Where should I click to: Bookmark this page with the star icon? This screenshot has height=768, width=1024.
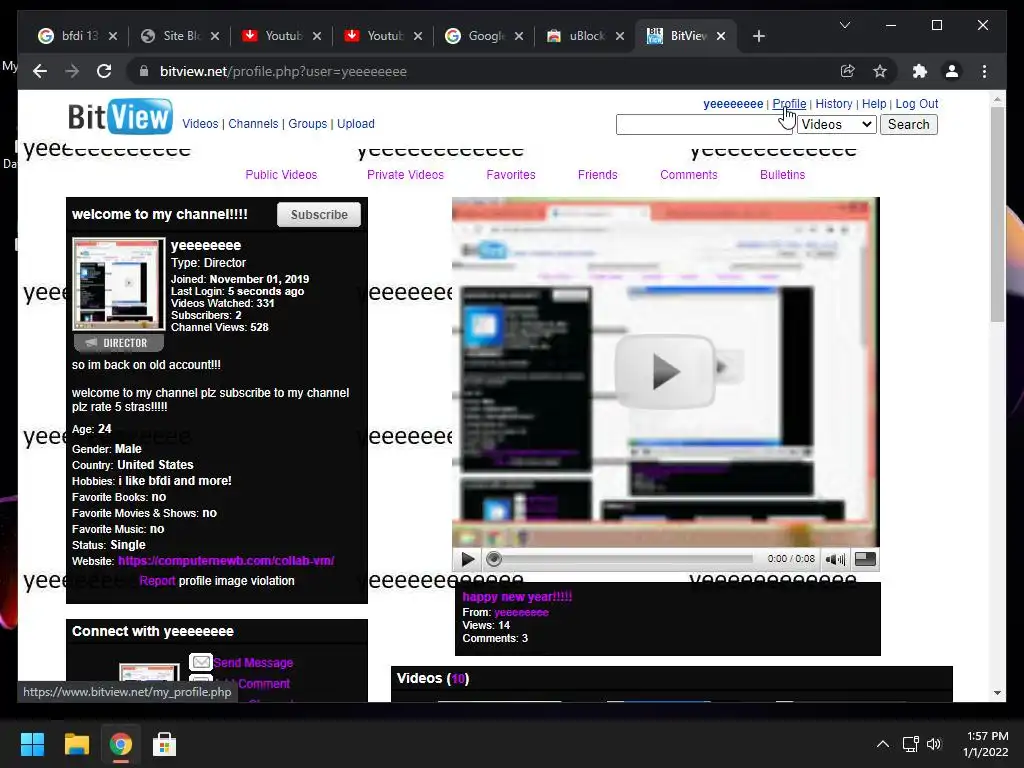click(880, 71)
